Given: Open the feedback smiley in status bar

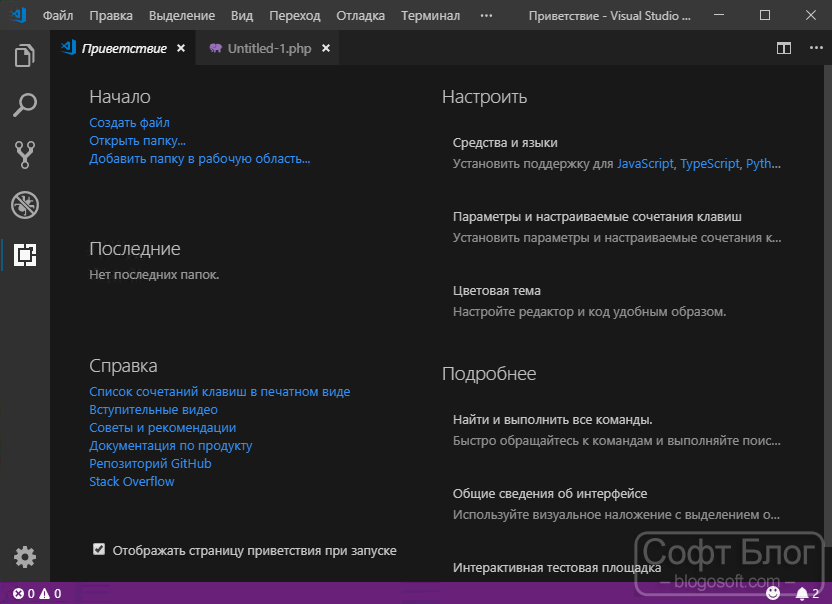Looking at the screenshot, I should pos(773,593).
